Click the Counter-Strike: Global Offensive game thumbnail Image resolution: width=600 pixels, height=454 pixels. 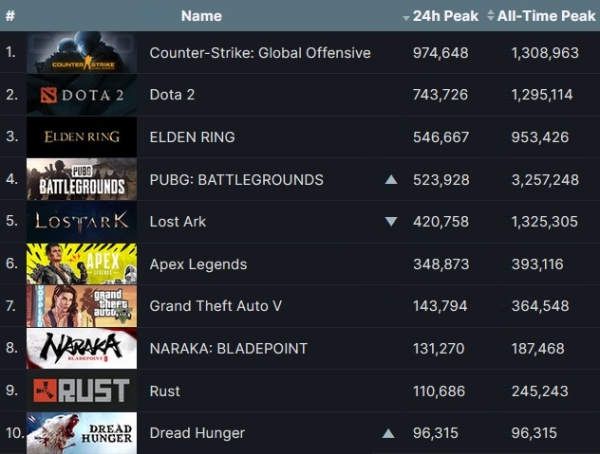coord(82,52)
